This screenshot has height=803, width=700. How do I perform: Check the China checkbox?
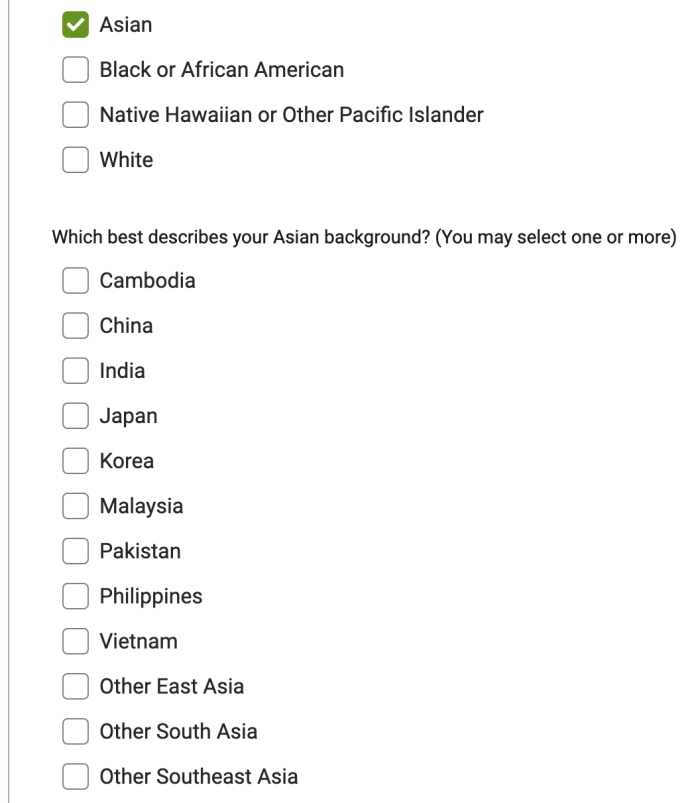[x=75, y=325]
